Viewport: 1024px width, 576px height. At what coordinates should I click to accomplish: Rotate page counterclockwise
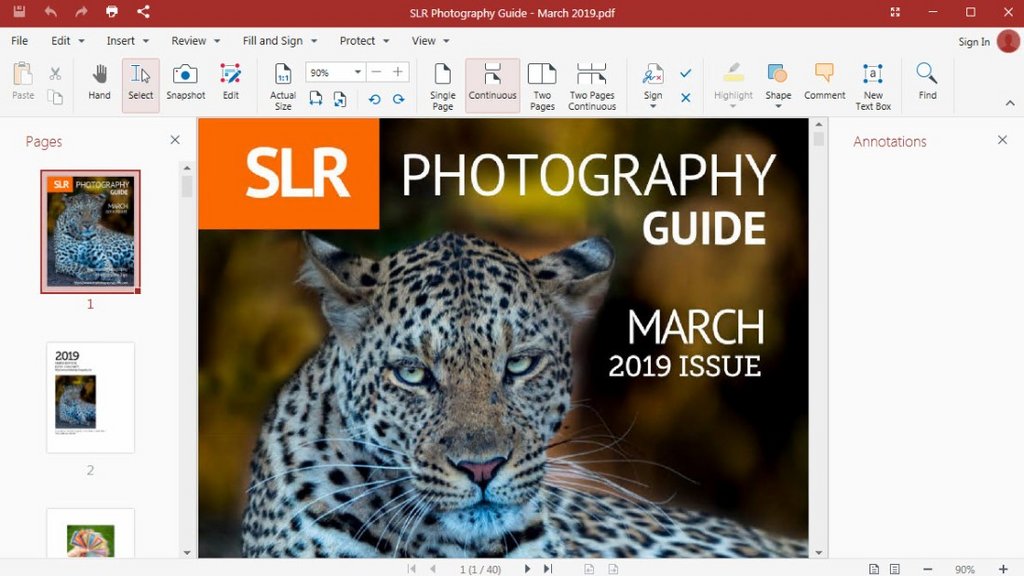point(374,99)
